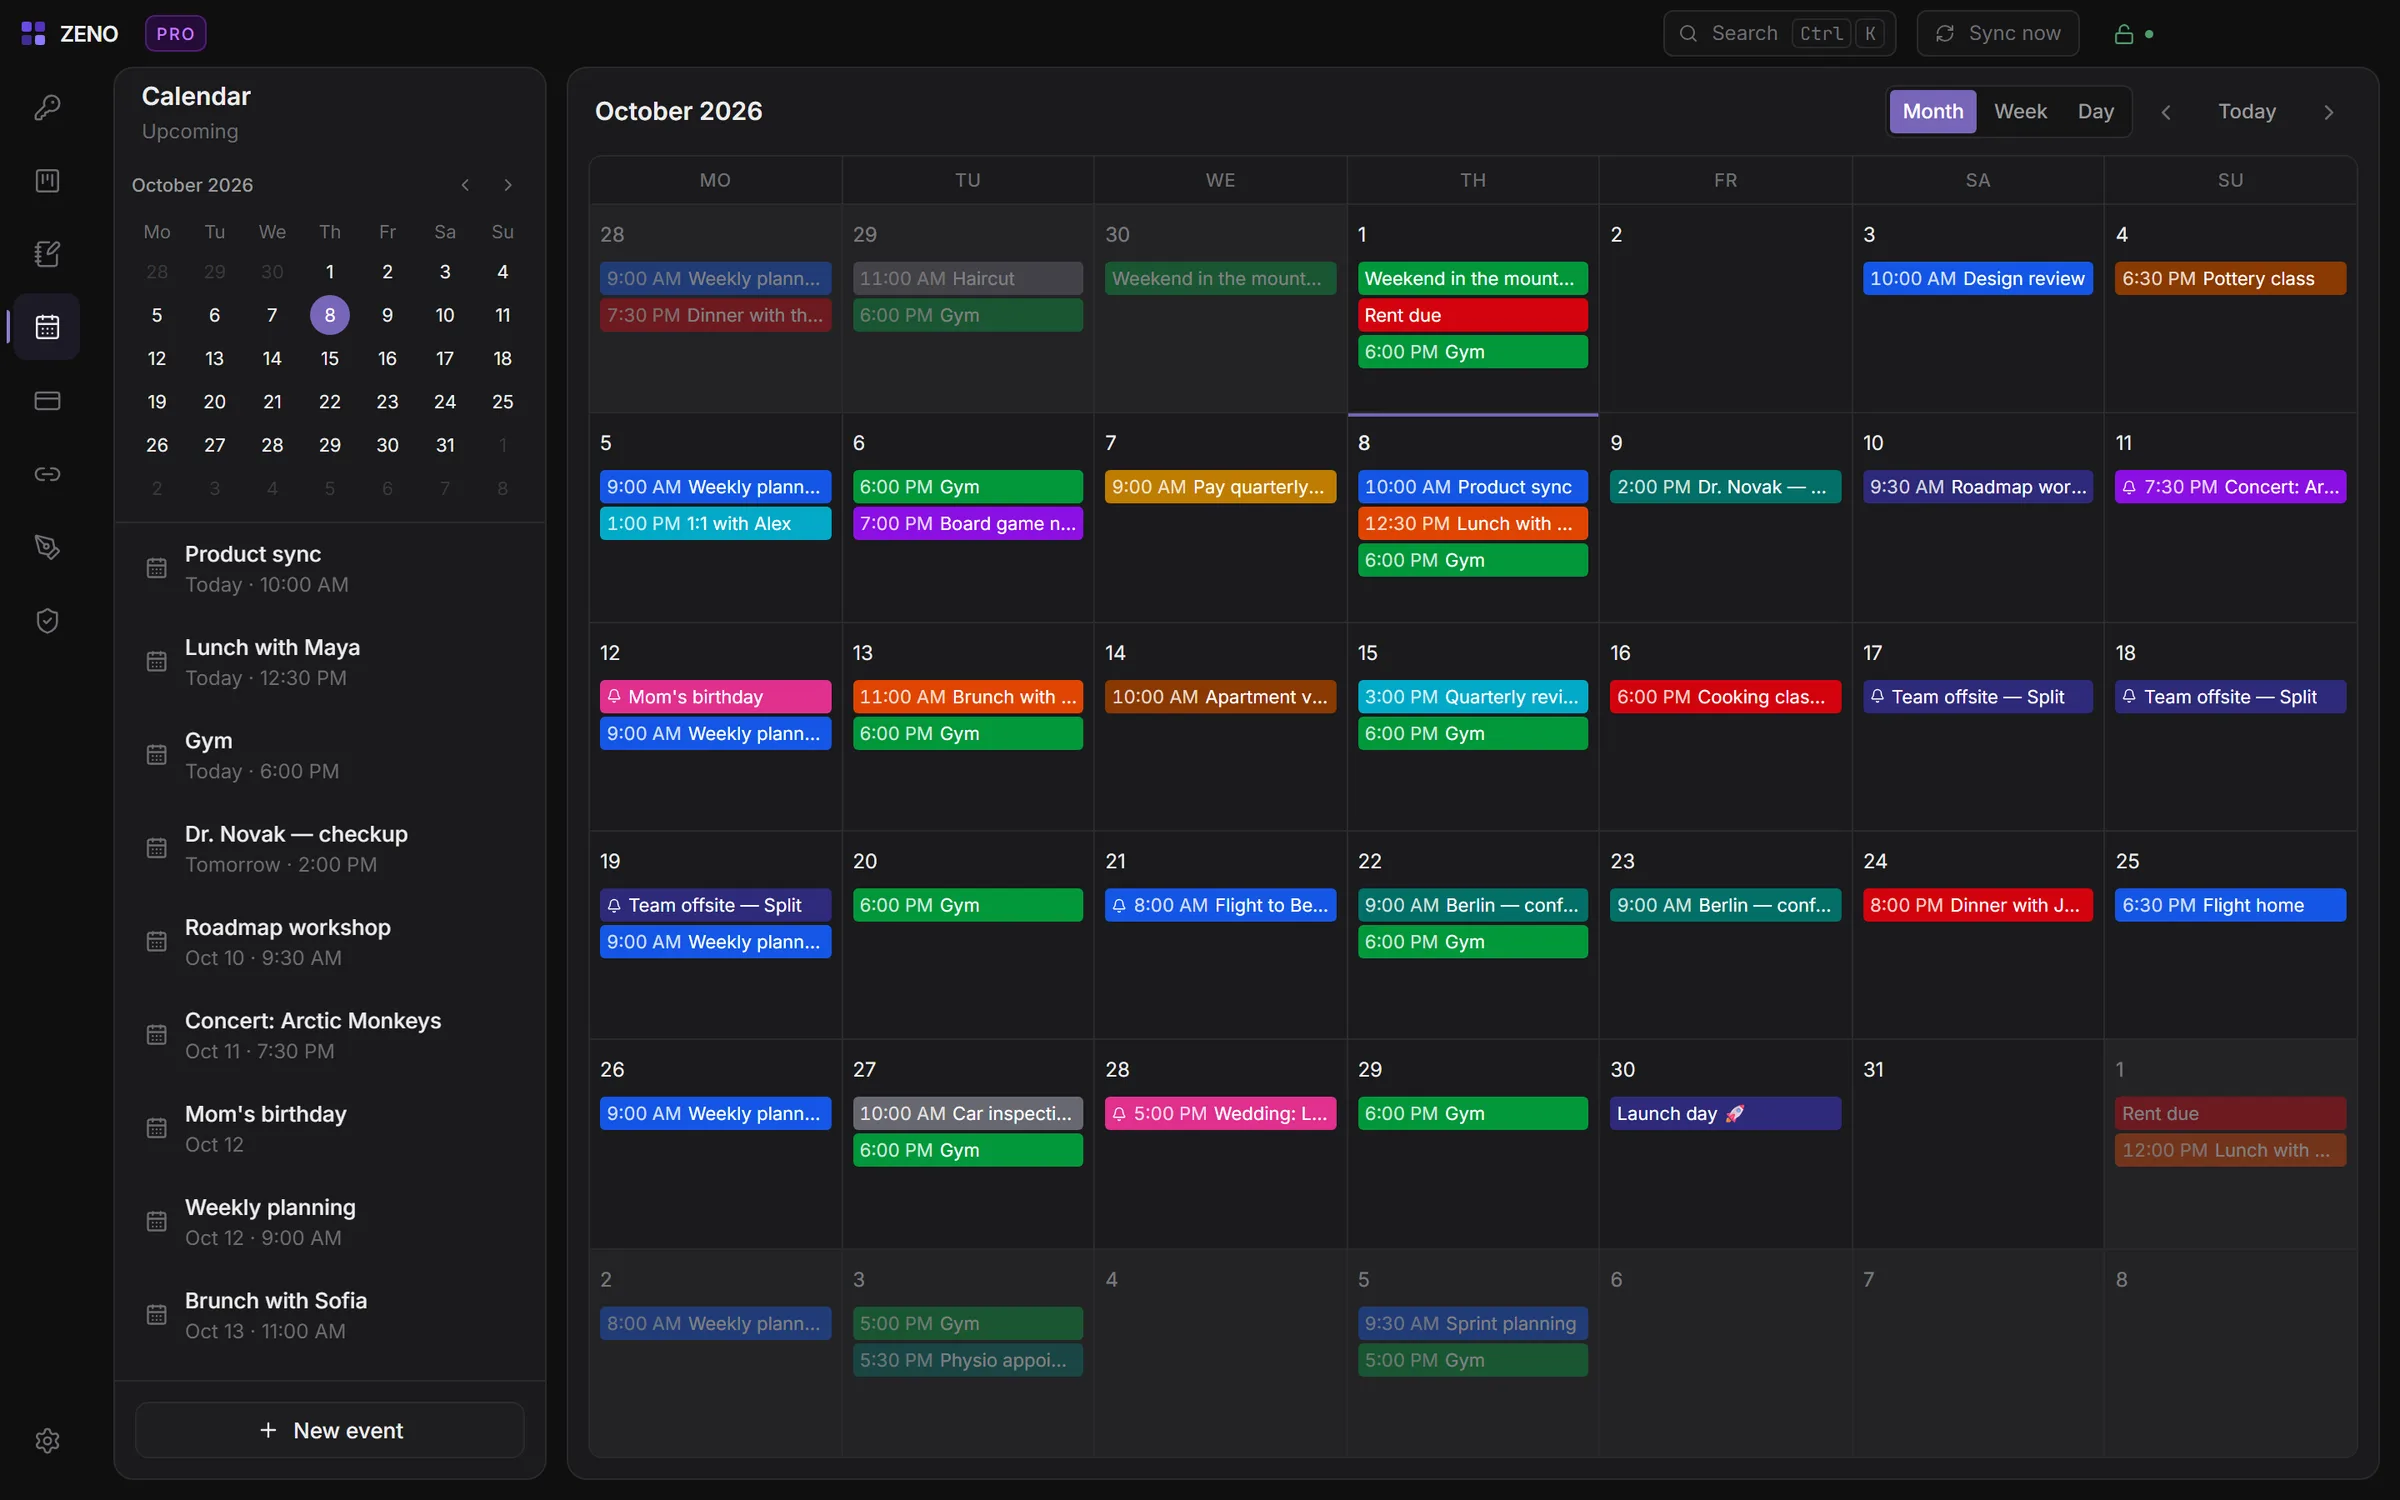This screenshot has width=2400, height=1500.
Task: Open Roadmap workshop in Upcoming list
Action: [330, 942]
